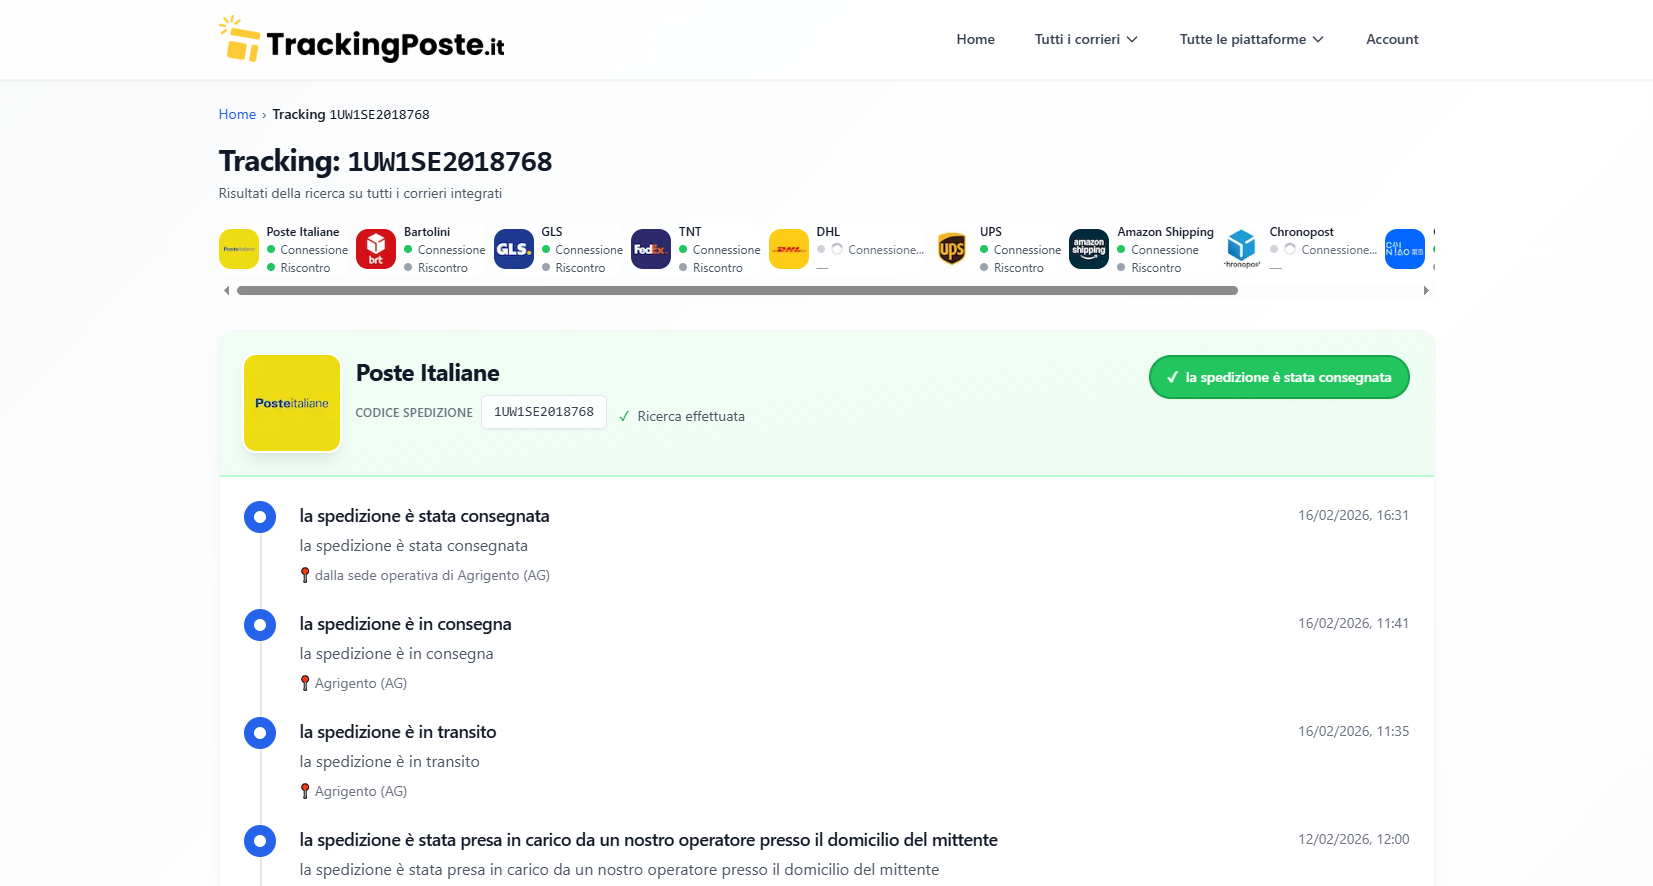Click the TrackingPoste.it logo
The height and width of the screenshot is (886, 1653).
362,40
